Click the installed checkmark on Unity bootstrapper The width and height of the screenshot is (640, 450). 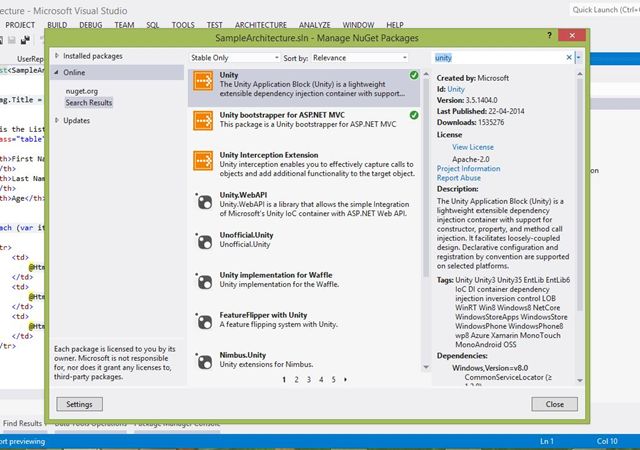tap(414, 115)
